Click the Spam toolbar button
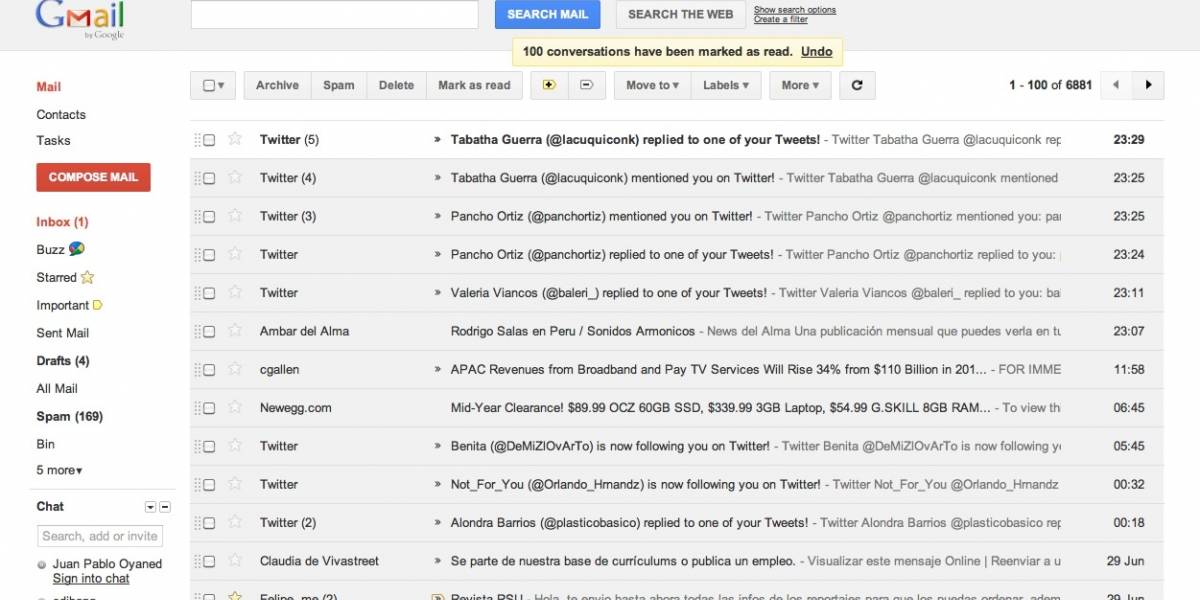The image size is (1200, 600). [339, 85]
